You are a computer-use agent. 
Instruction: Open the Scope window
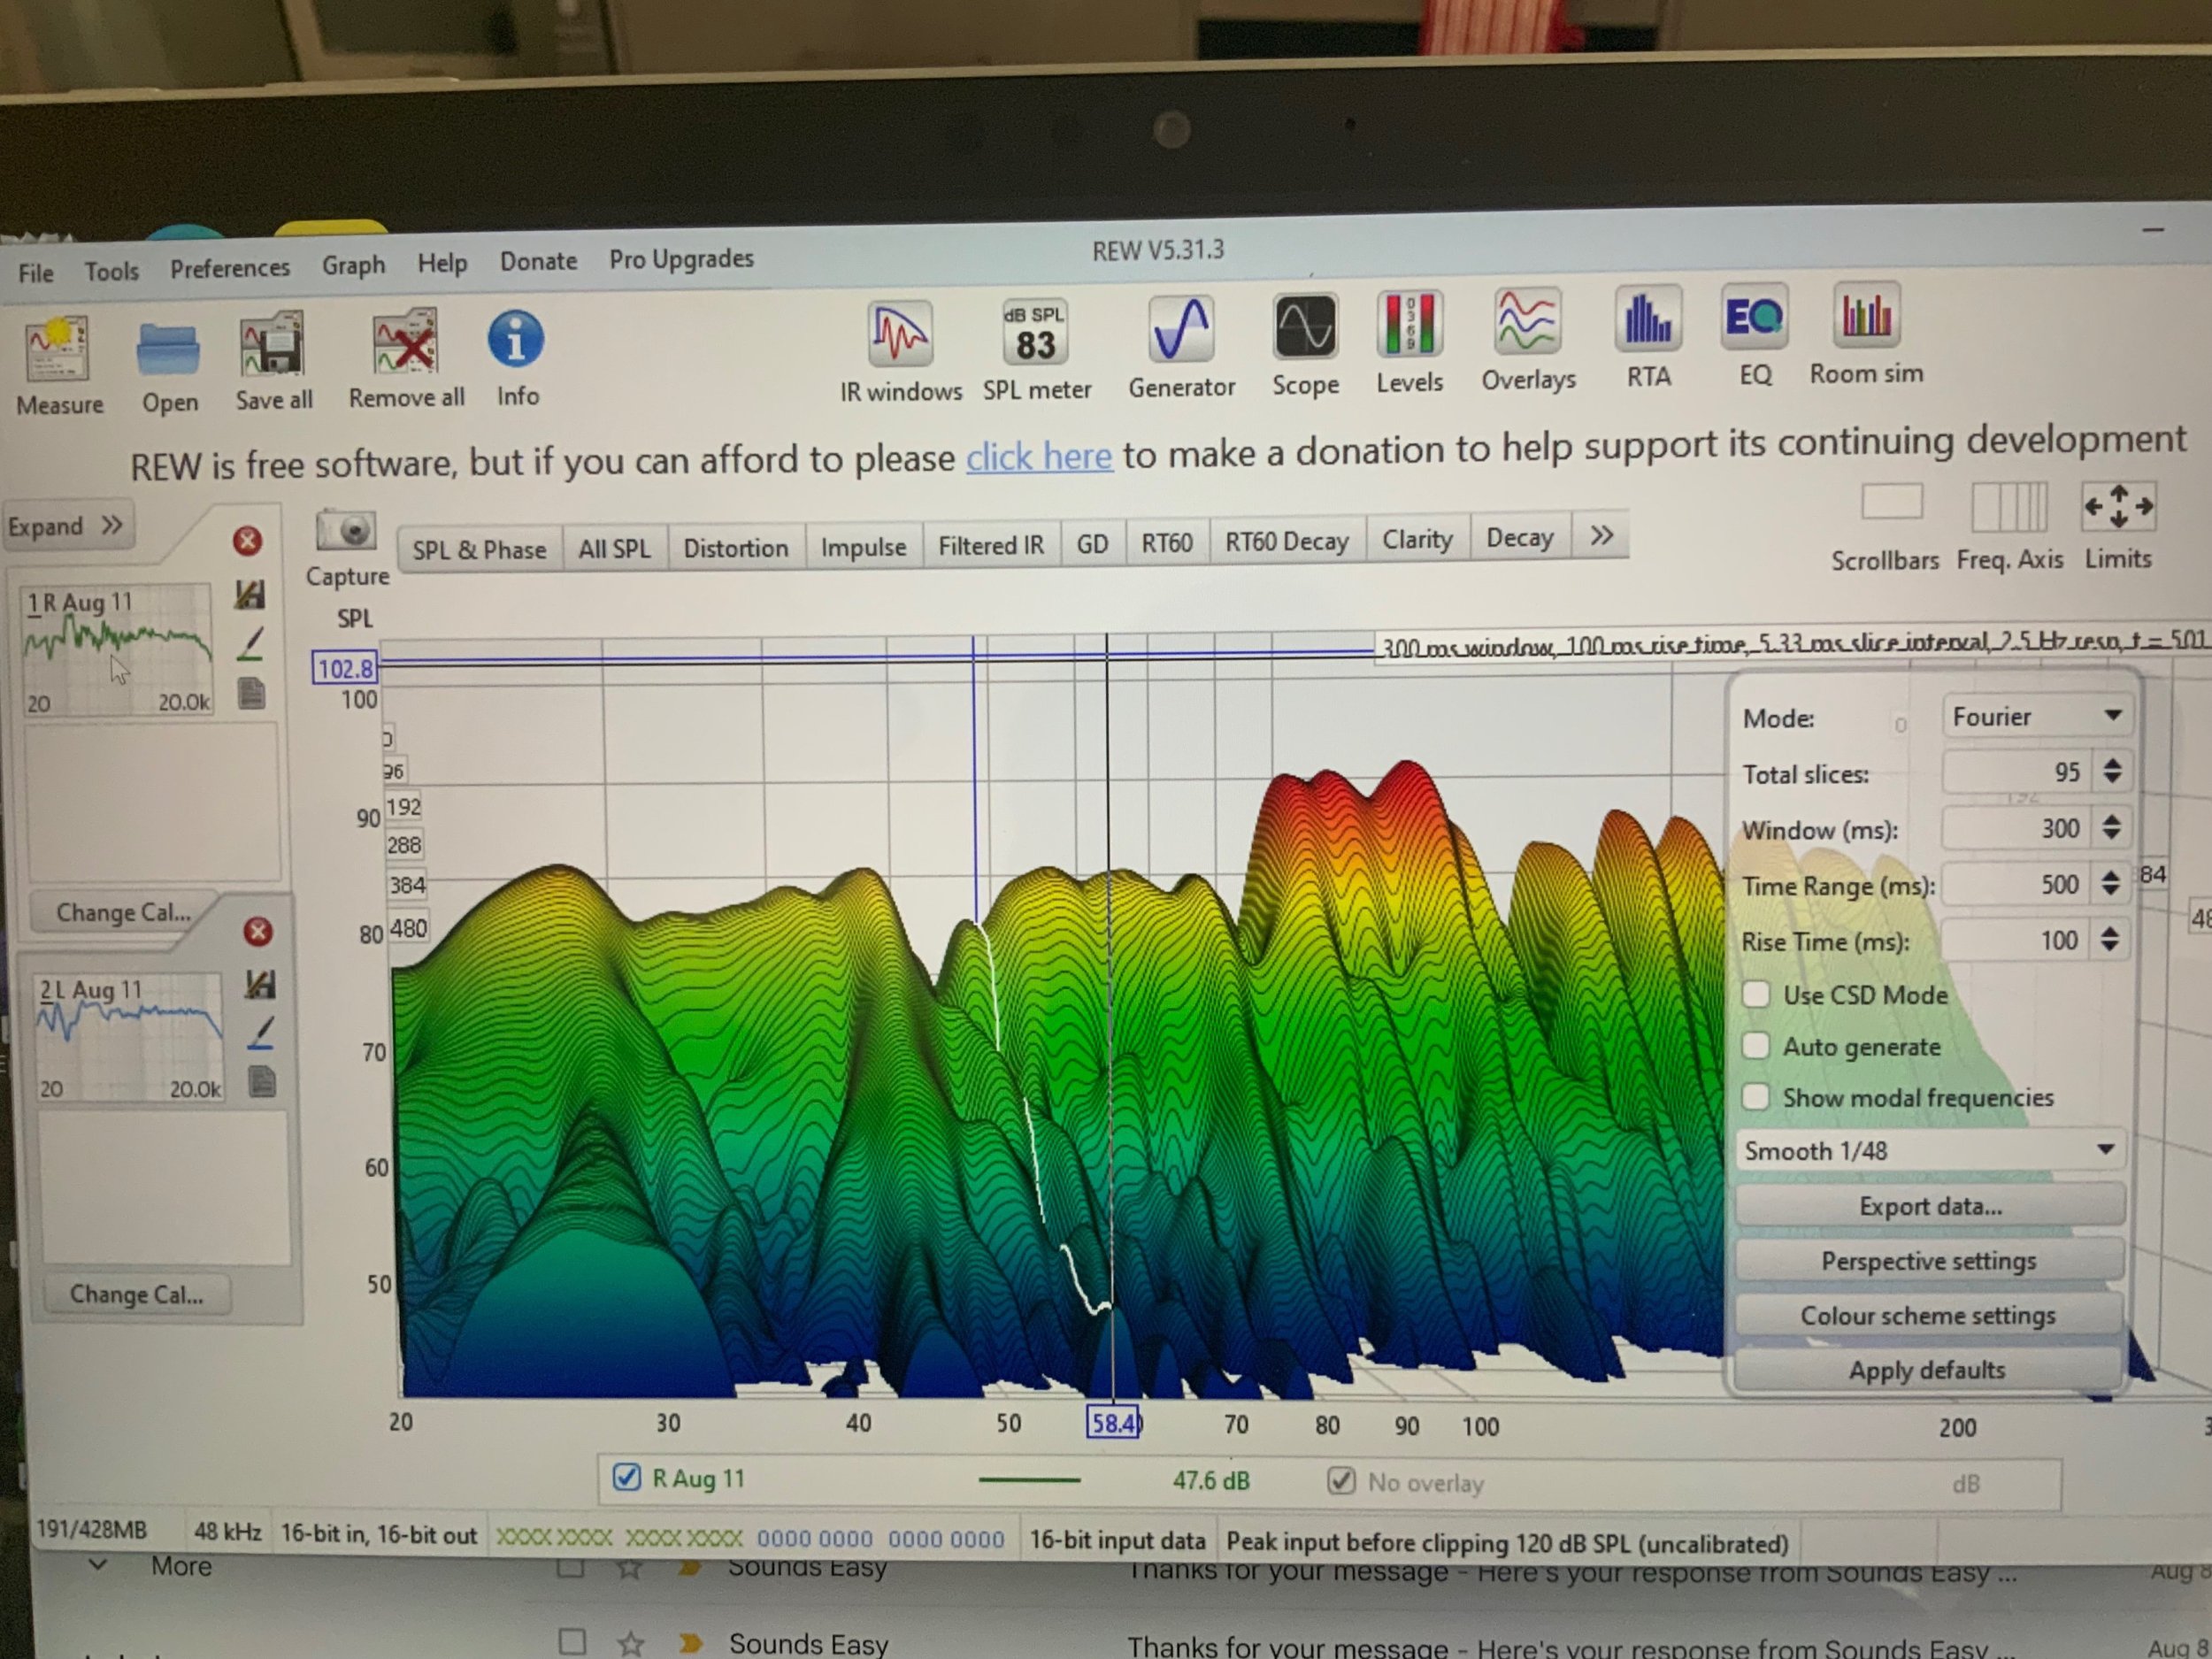pyautogui.click(x=1304, y=328)
